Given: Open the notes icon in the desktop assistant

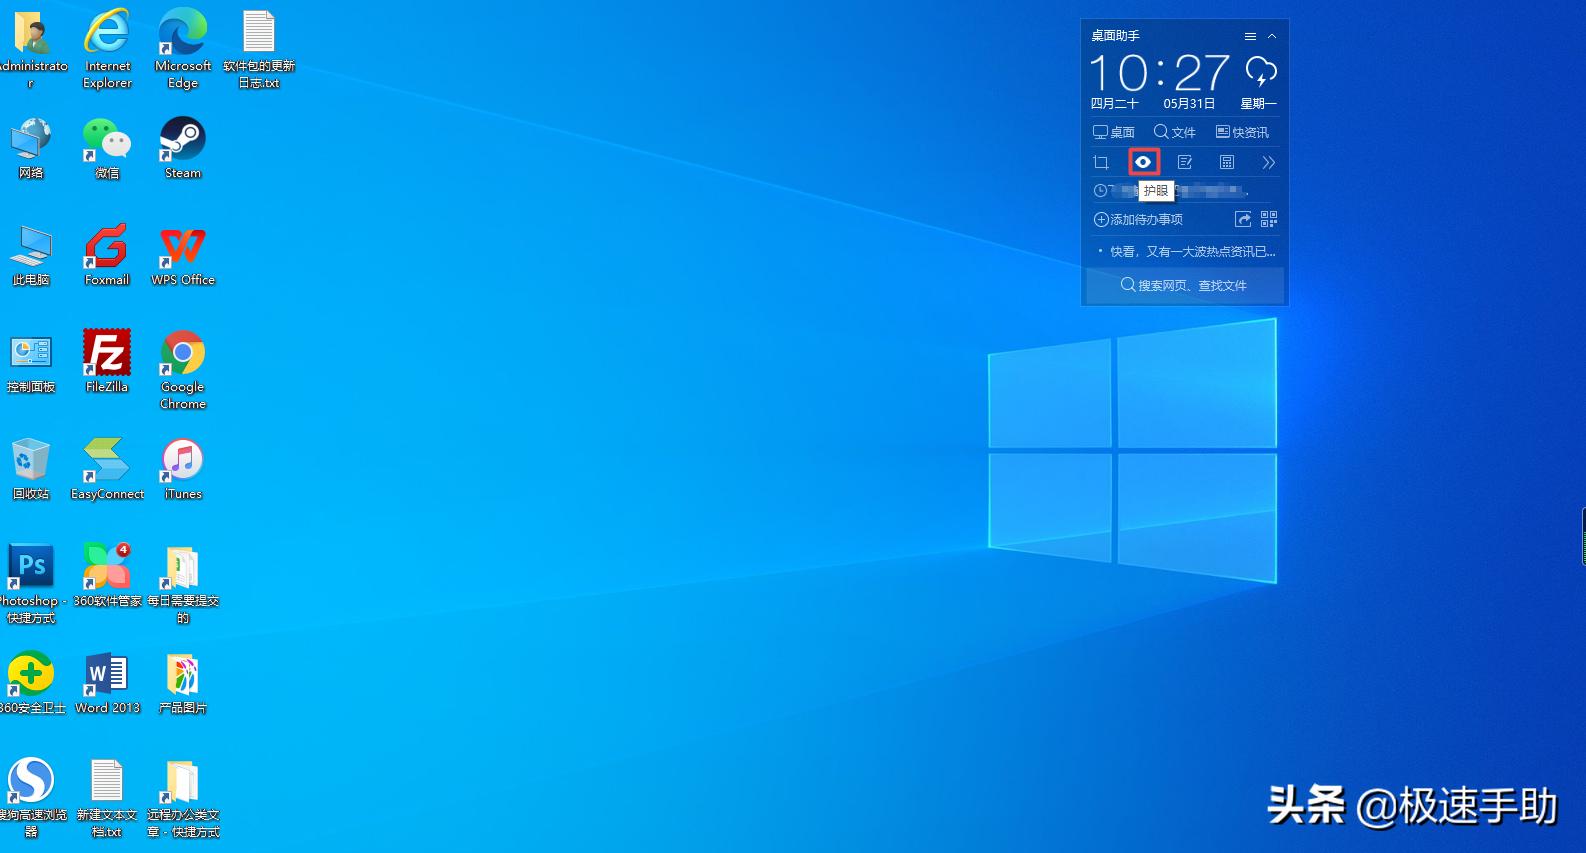Looking at the screenshot, I should coord(1185,162).
